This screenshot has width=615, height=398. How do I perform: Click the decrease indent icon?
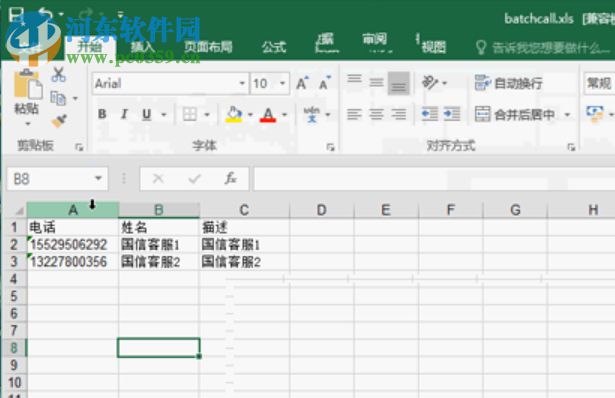[429, 114]
